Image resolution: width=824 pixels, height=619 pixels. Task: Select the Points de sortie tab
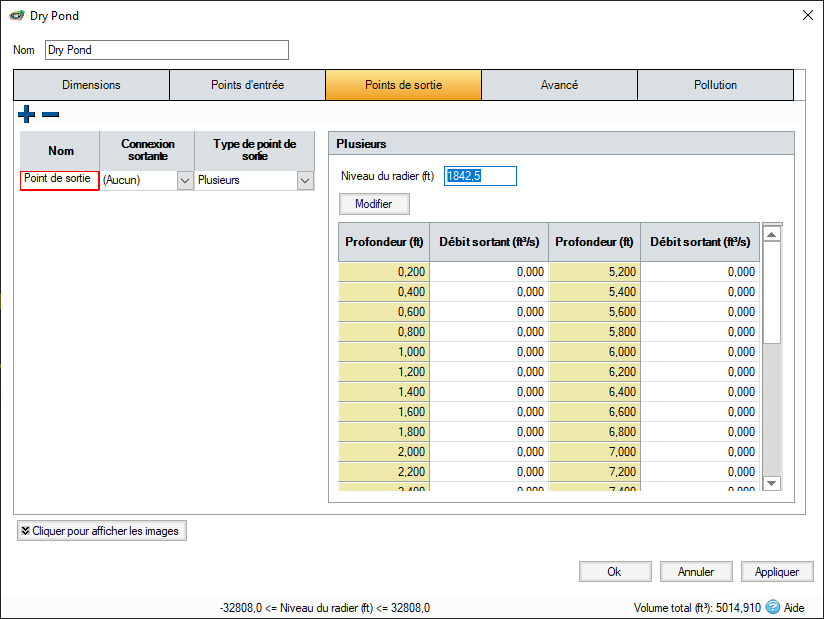tap(404, 85)
